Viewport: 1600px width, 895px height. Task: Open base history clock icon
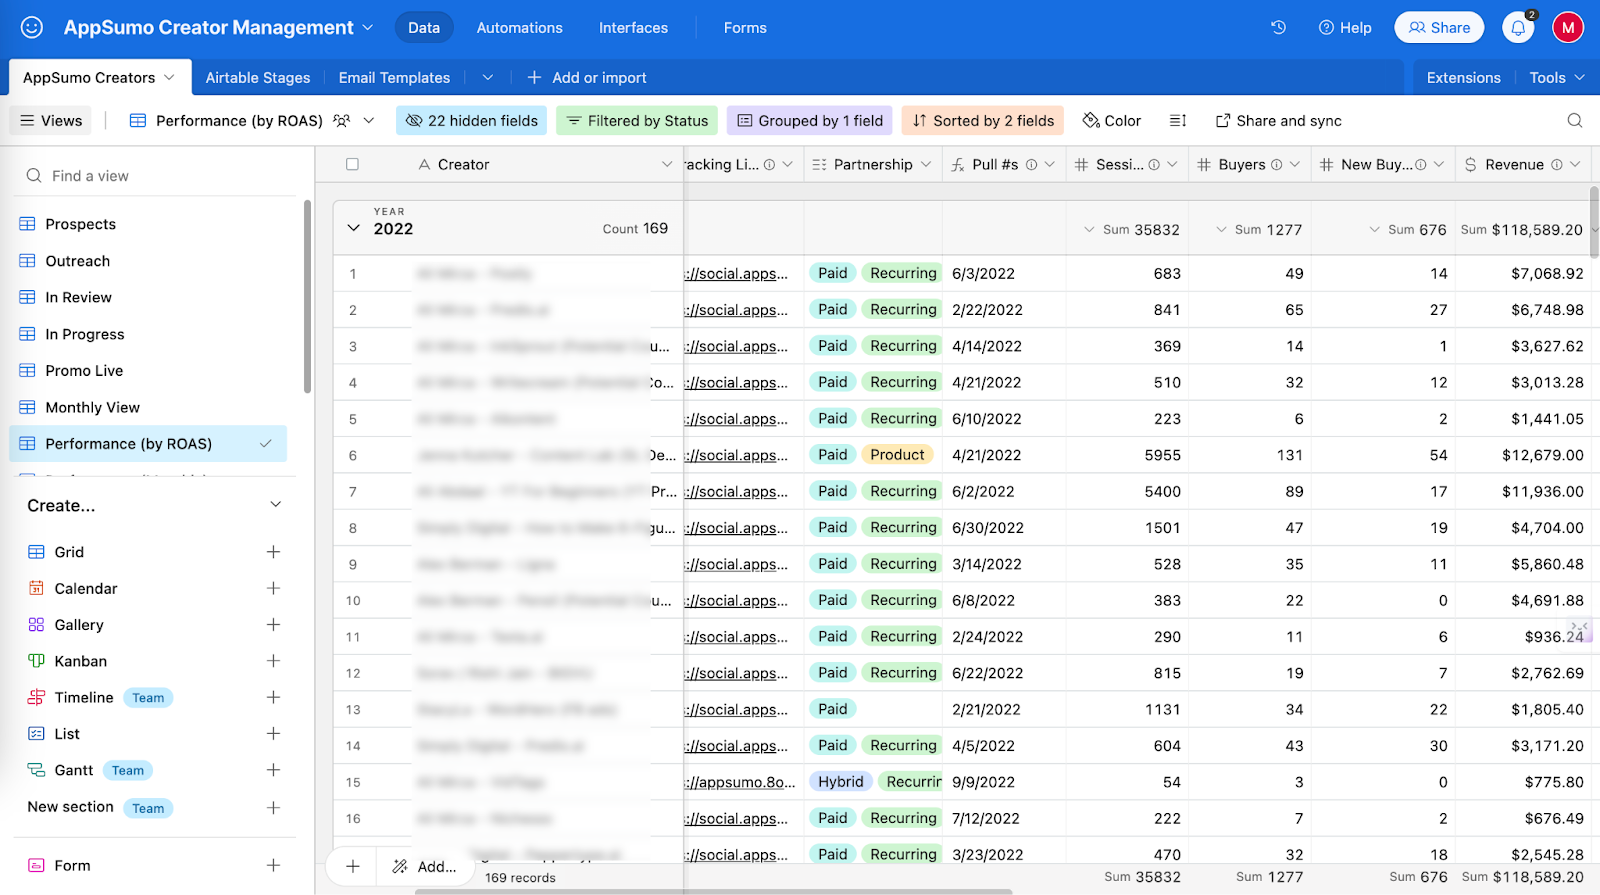pyautogui.click(x=1278, y=27)
